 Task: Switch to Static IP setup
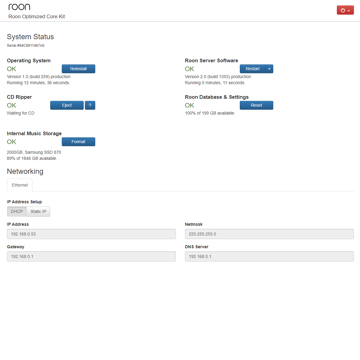(x=38, y=212)
